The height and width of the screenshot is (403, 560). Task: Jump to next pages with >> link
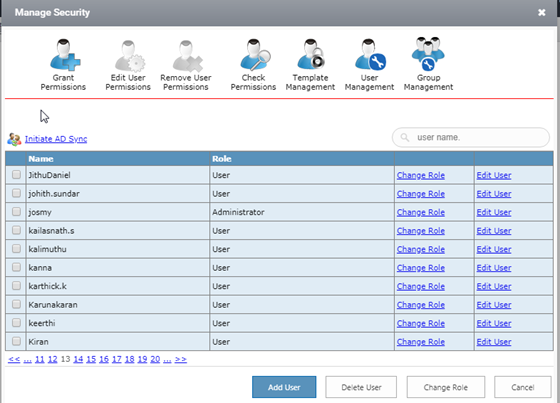[x=181, y=359]
